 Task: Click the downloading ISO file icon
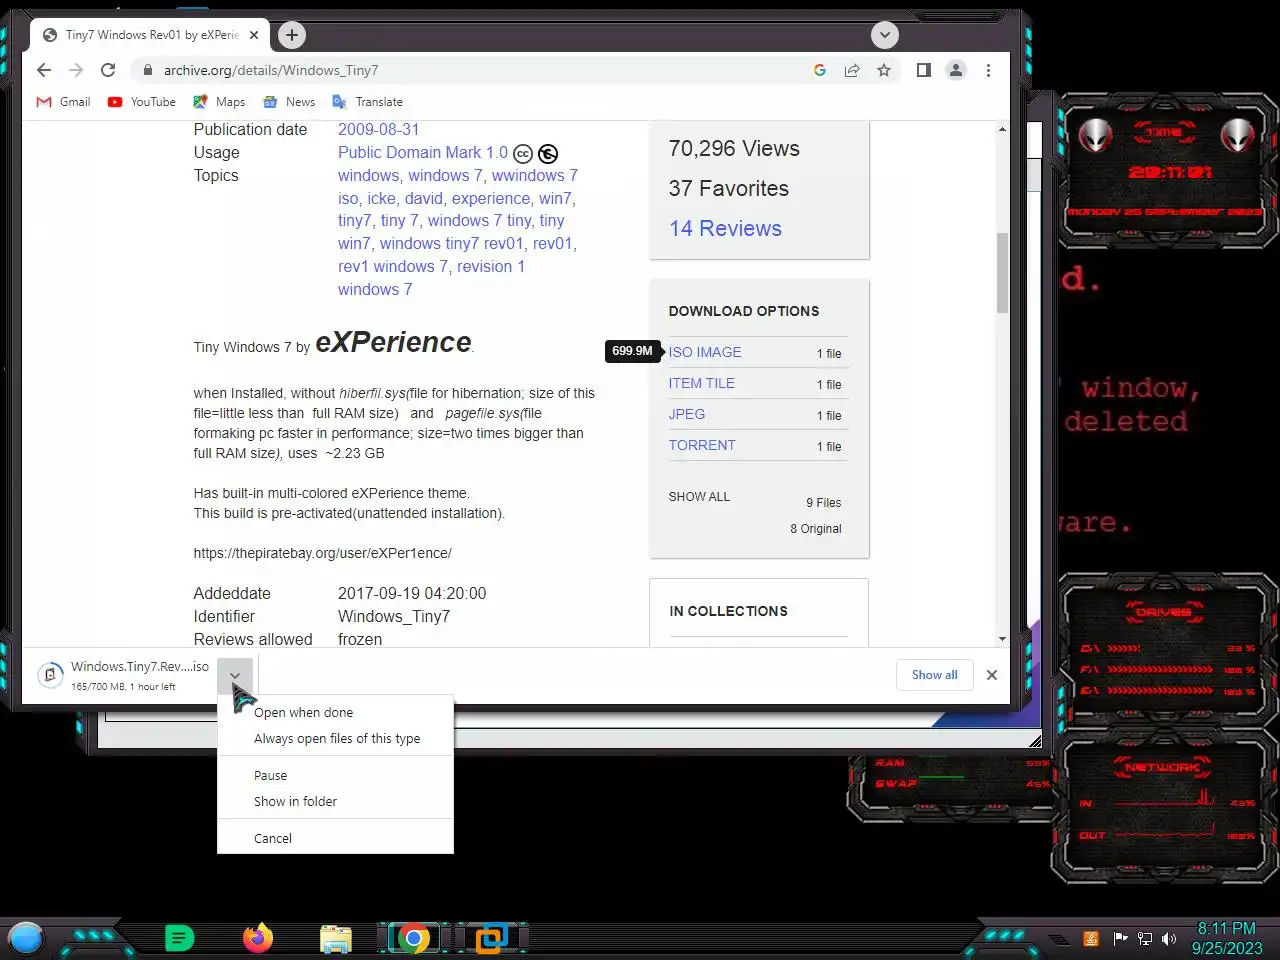click(50, 675)
